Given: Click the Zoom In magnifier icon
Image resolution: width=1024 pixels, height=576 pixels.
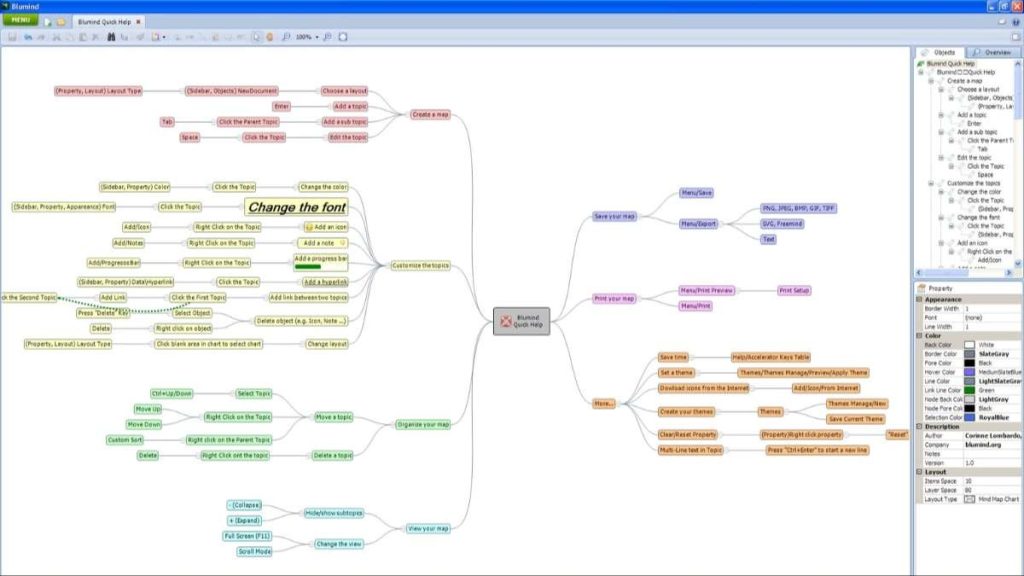Looking at the screenshot, I should click(328, 35).
